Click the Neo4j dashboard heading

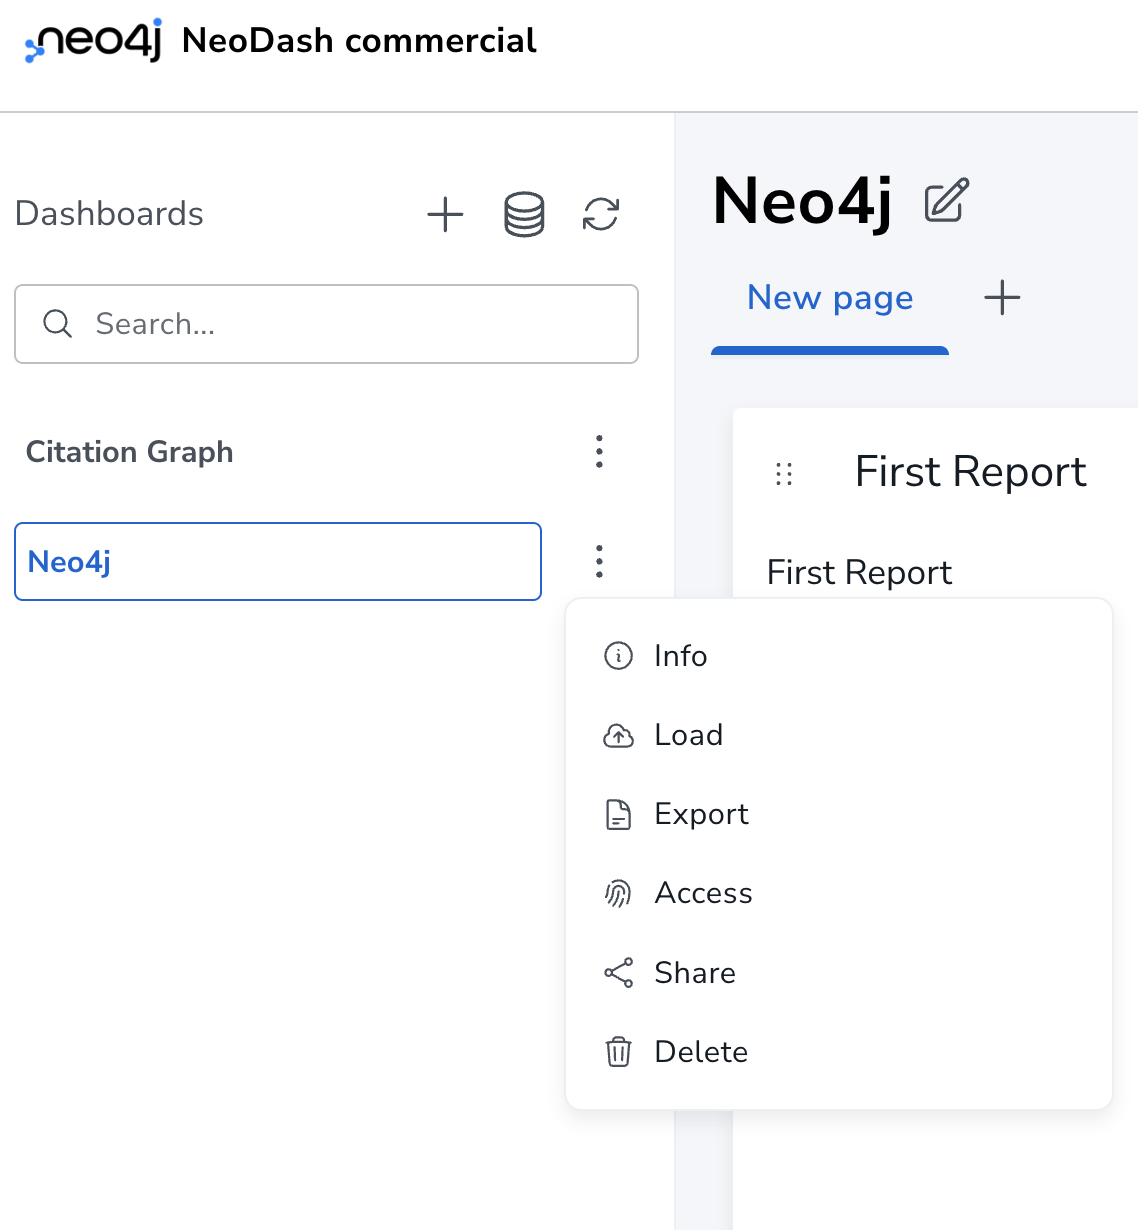tap(802, 201)
